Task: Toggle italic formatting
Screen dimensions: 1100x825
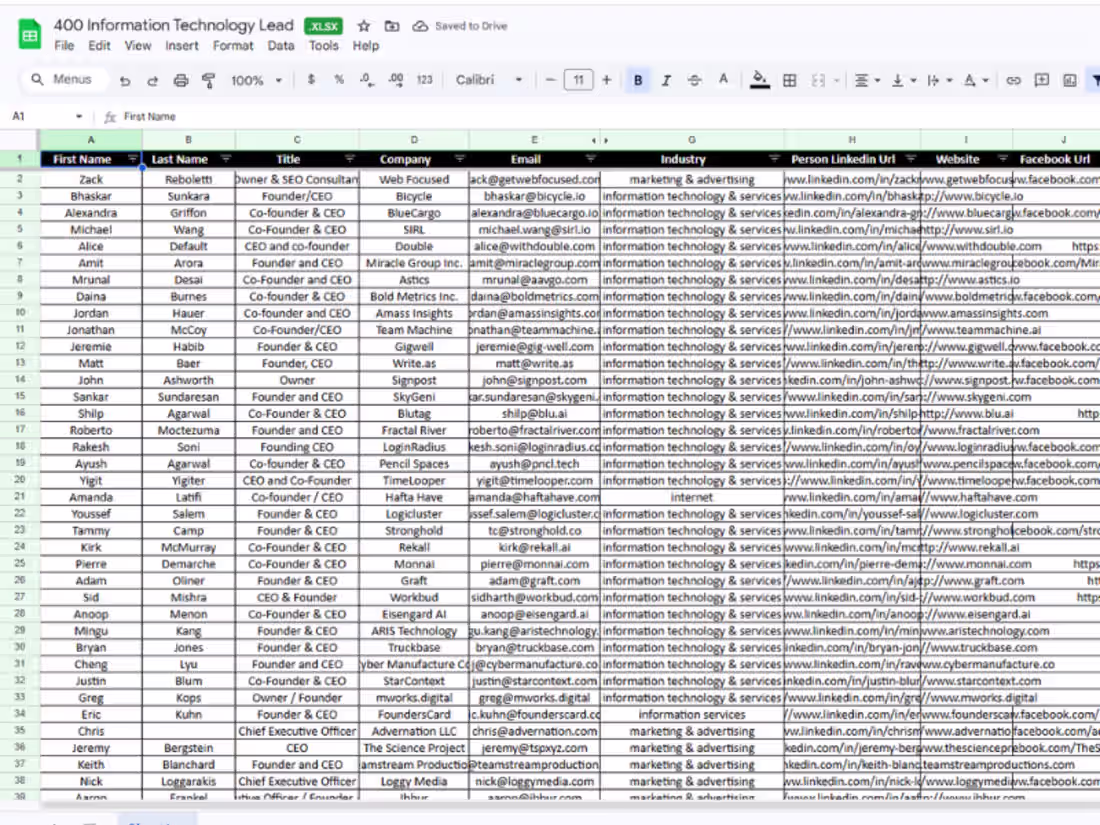Action: [666, 80]
